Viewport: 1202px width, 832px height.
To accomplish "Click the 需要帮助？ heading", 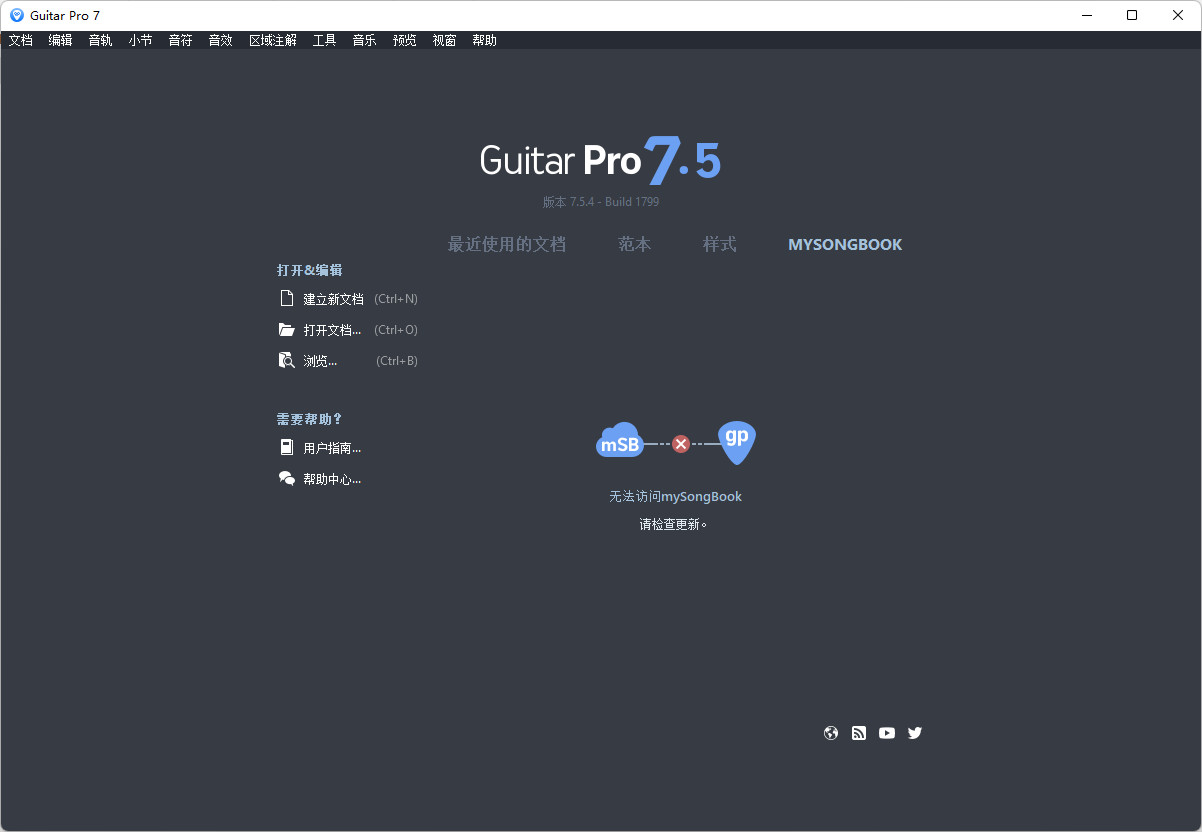I will click(x=310, y=419).
